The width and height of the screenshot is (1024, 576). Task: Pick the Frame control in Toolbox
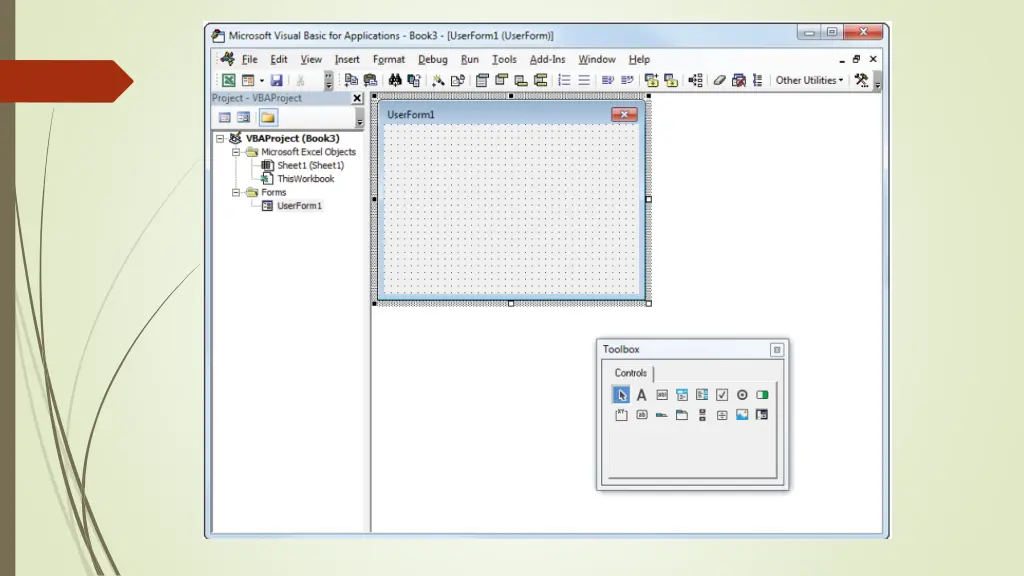tap(621, 415)
